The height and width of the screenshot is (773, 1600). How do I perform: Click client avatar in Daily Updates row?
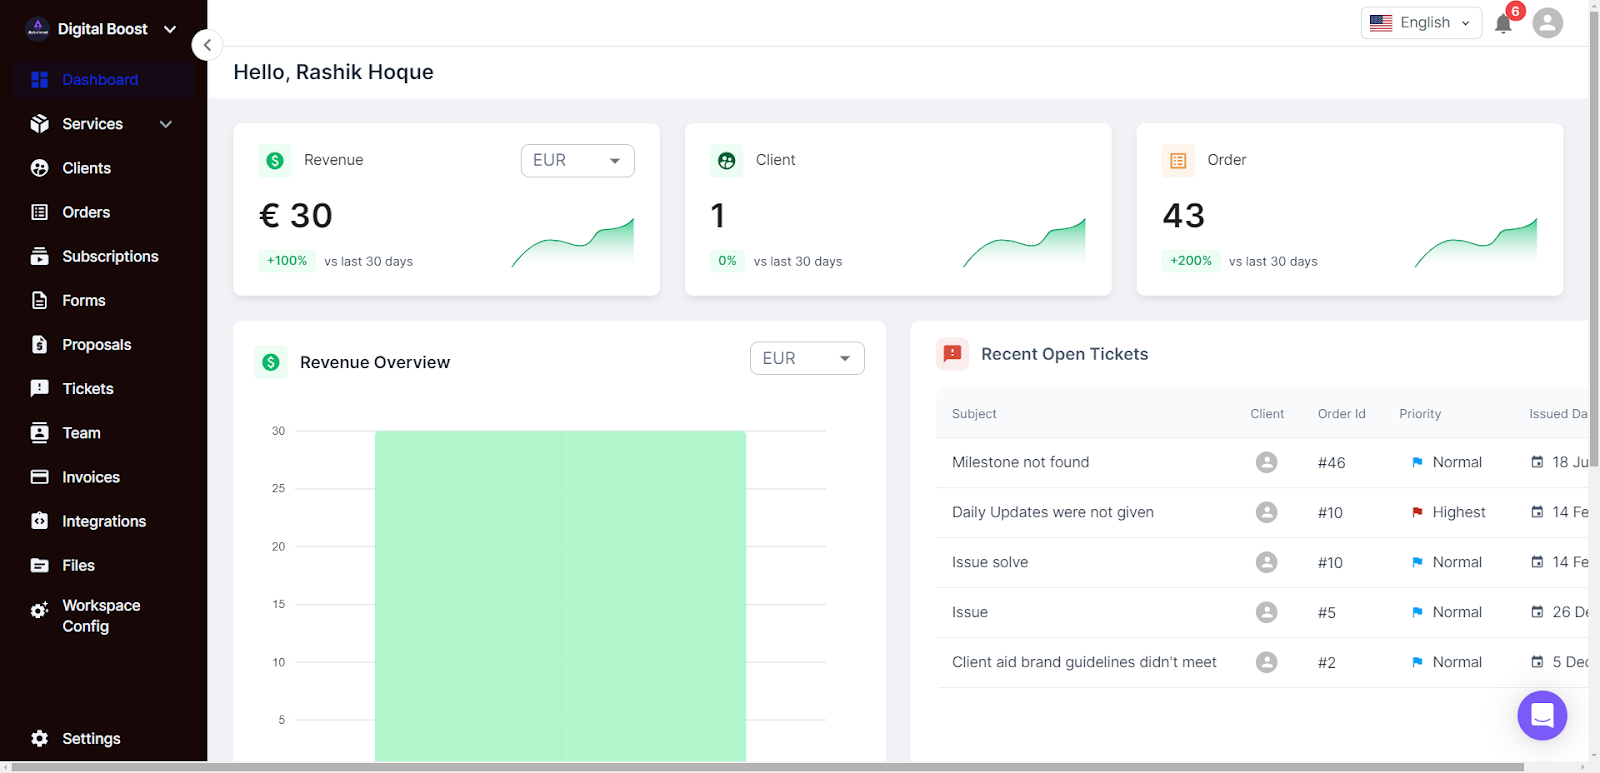1267,512
